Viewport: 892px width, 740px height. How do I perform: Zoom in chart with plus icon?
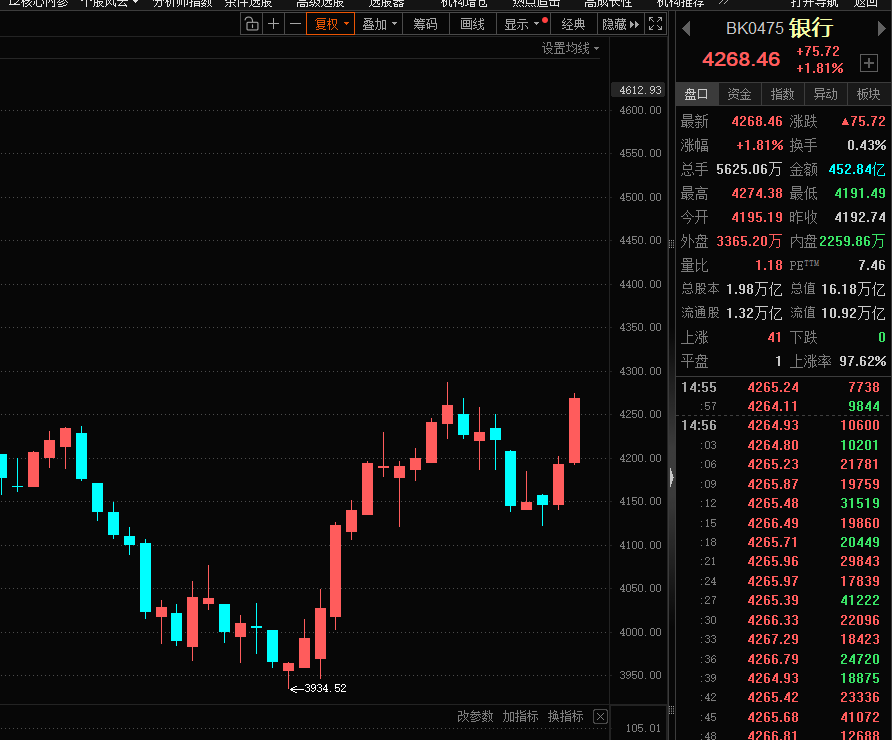tap(273, 24)
